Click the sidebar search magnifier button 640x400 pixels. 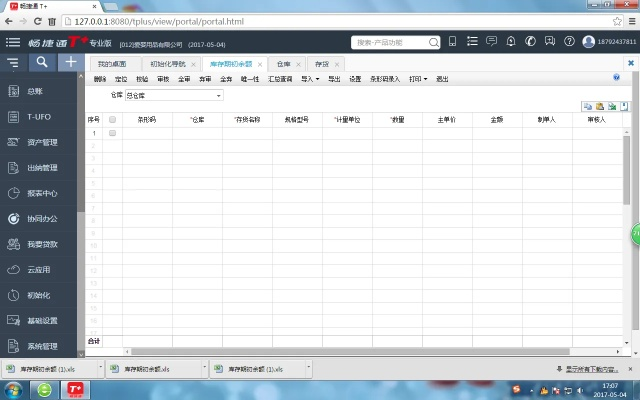tap(42, 62)
